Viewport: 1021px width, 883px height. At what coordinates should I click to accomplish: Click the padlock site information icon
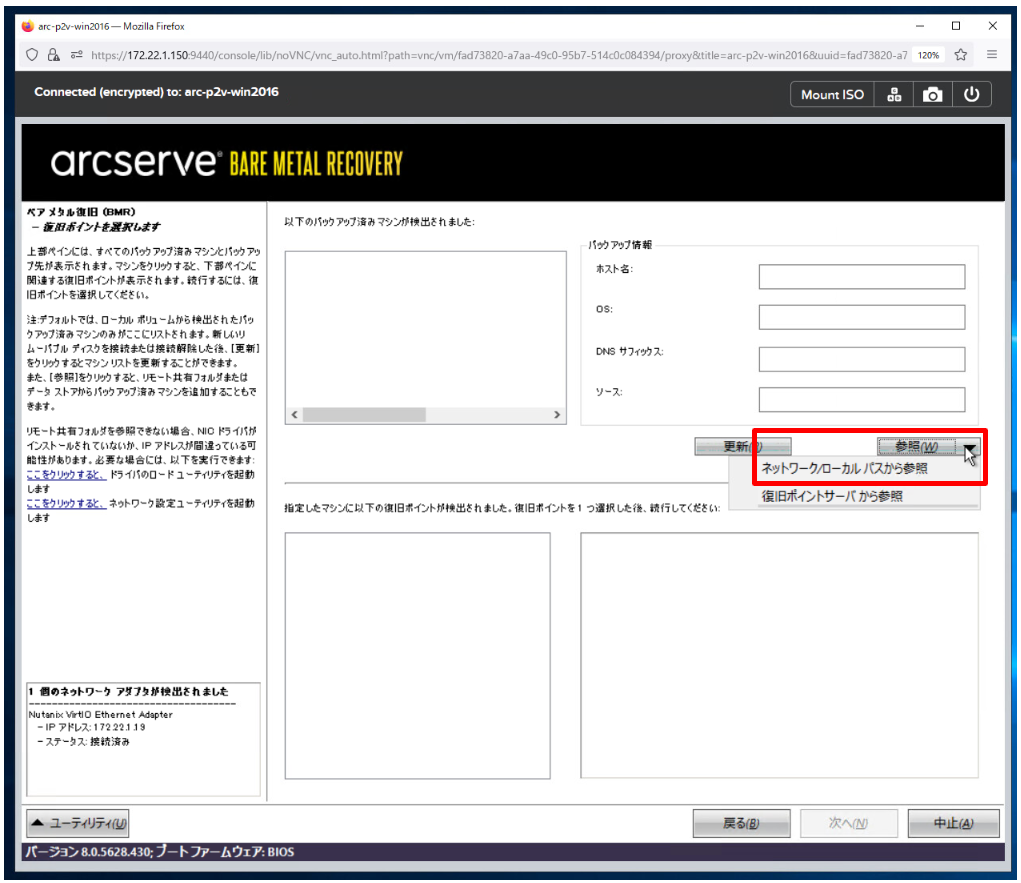53,55
